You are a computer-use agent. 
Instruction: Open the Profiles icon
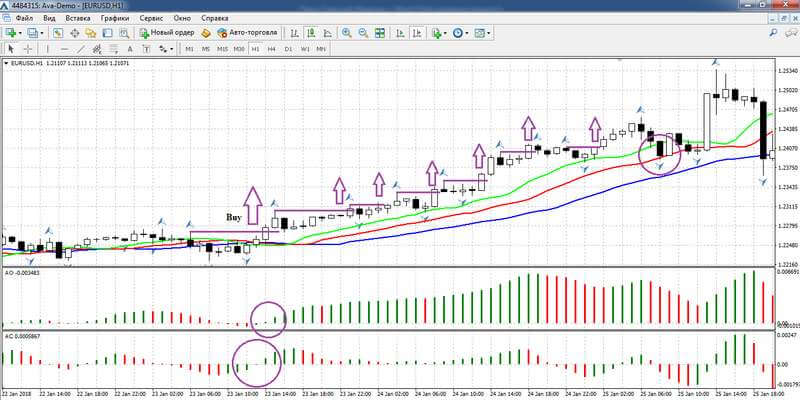[33, 33]
